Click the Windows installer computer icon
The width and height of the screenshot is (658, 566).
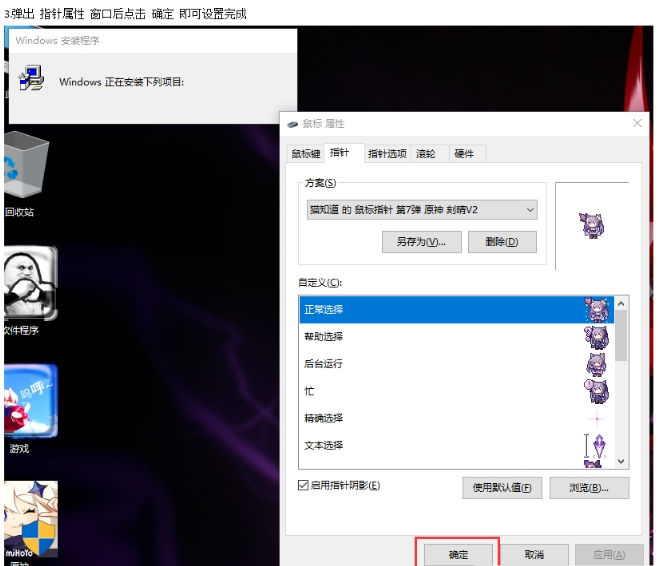coord(31,78)
